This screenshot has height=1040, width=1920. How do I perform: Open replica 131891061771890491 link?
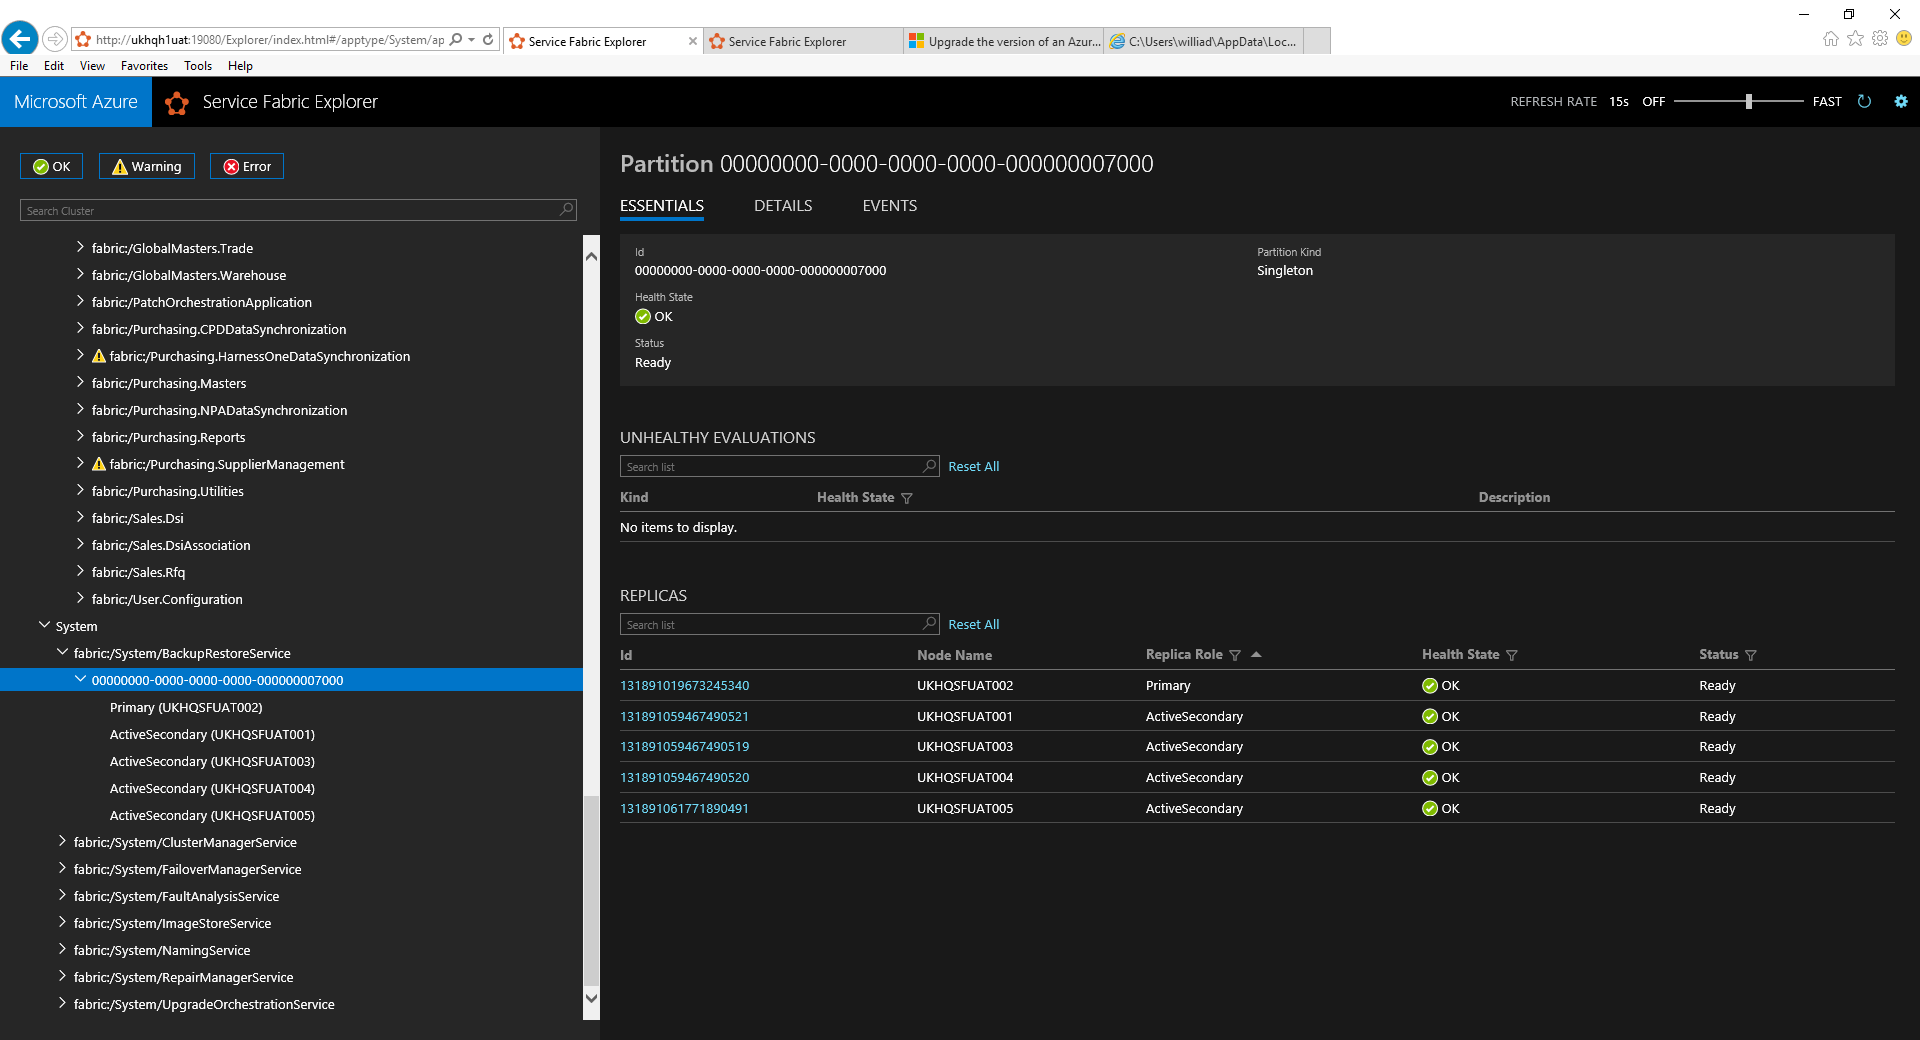pos(685,809)
